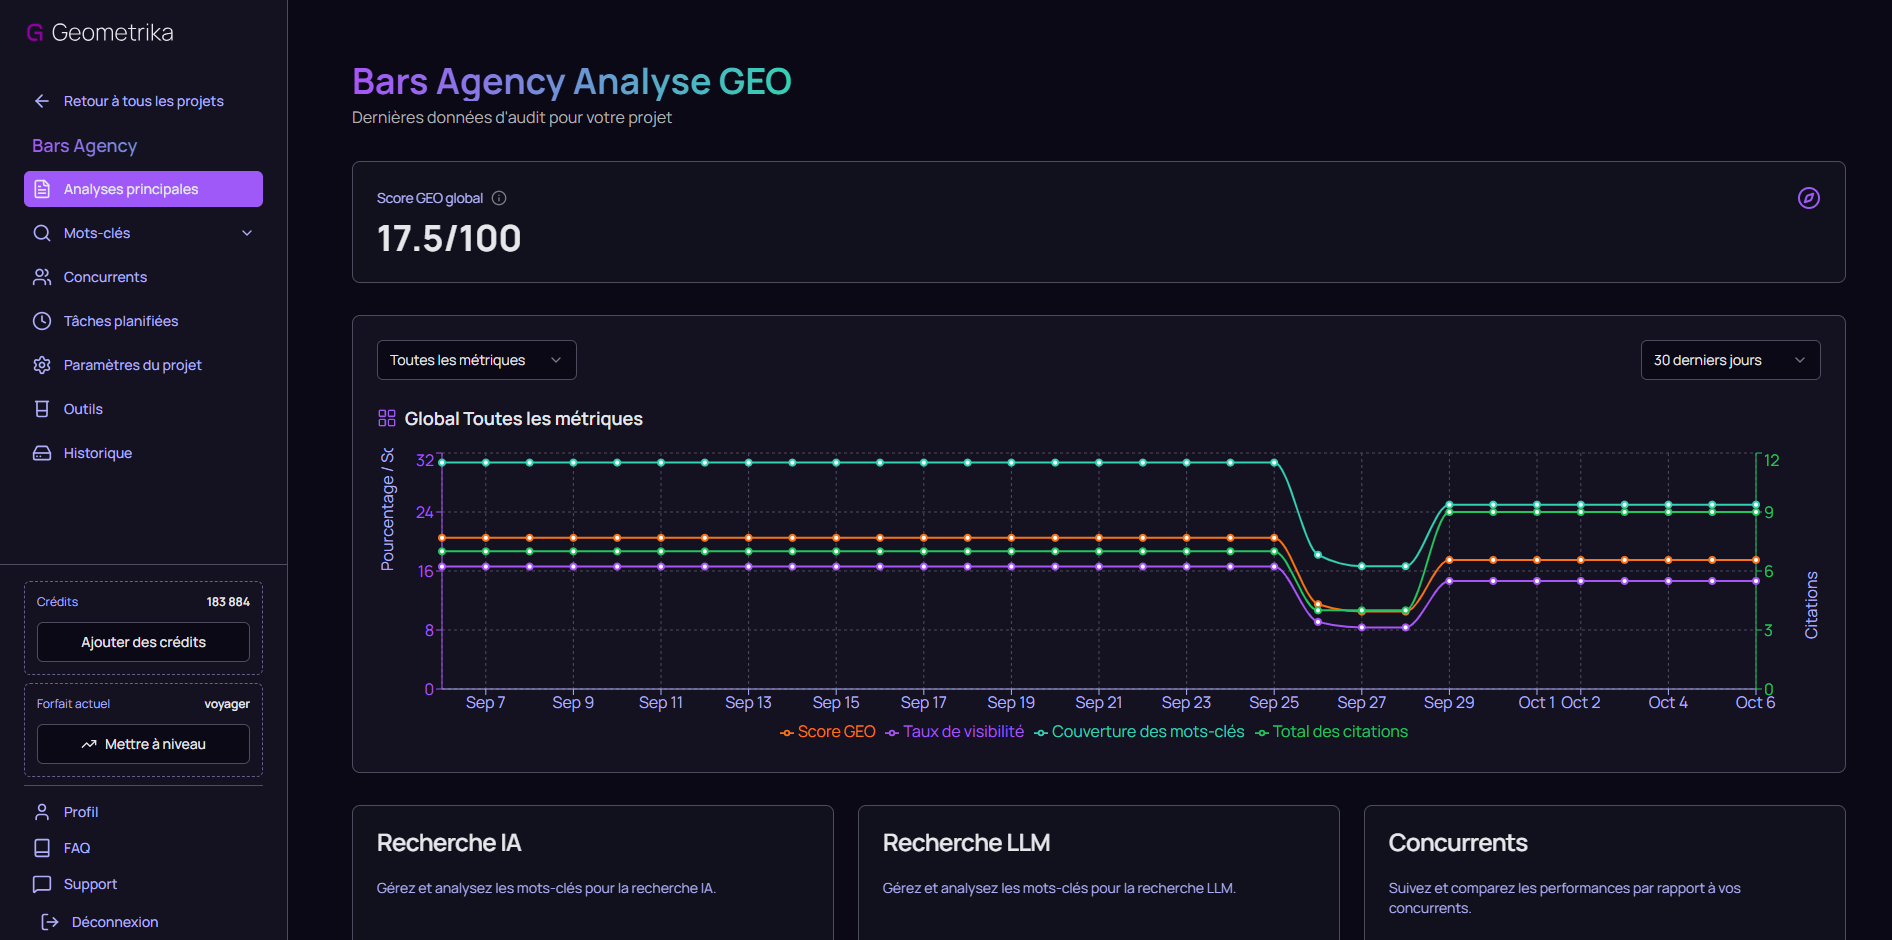Toggle Taux de visibilité legend entry
Viewport: 1892px width, 940px height.
click(955, 732)
